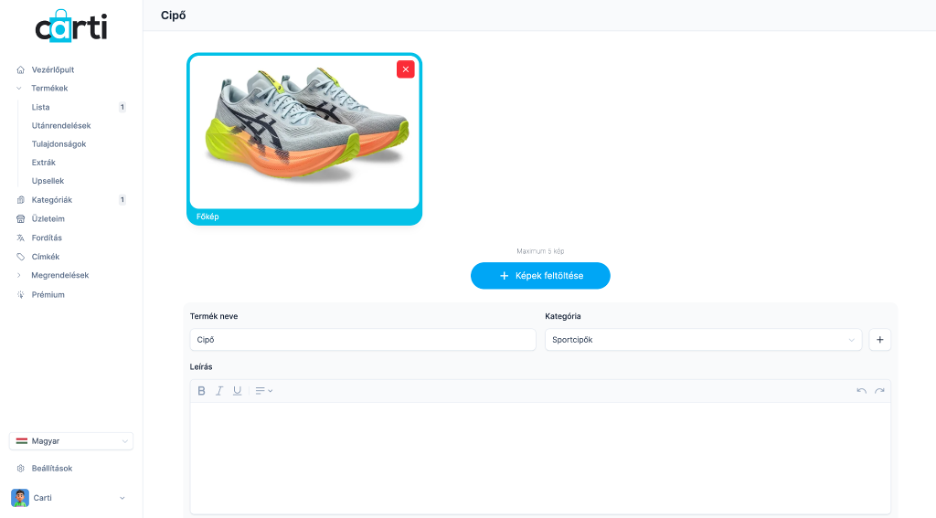Open Beállítások settings link
Viewport: 936px width, 518px height.
(52, 468)
